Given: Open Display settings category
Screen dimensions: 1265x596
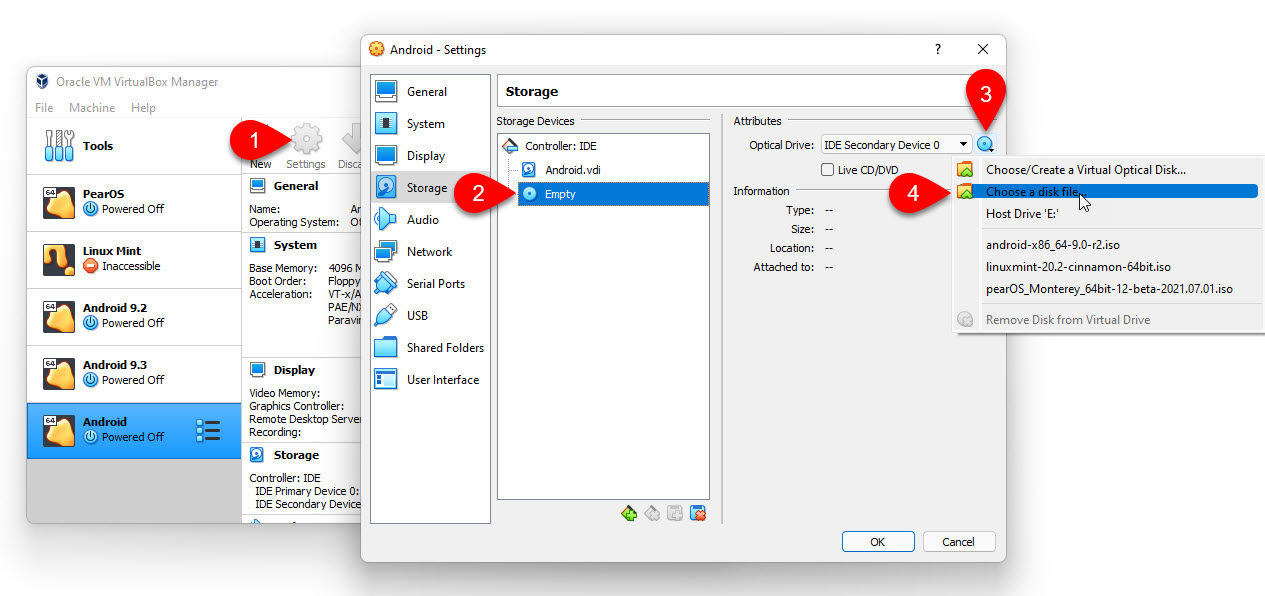Looking at the screenshot, I should click(430, 156).
